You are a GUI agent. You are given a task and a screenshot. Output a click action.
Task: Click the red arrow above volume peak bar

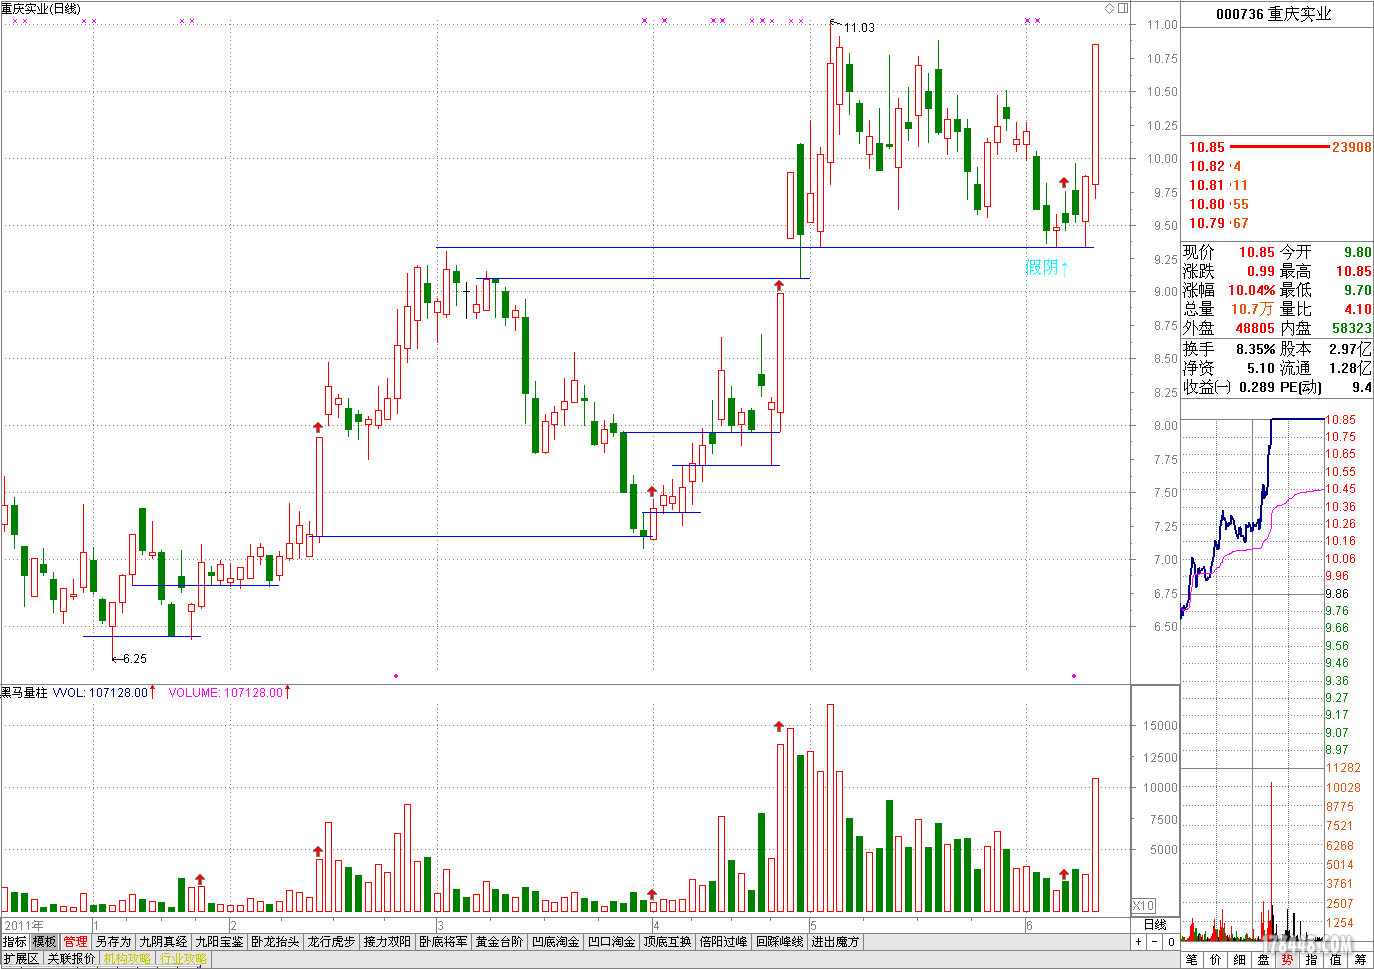pyautogui.click(x=779, y=726)
